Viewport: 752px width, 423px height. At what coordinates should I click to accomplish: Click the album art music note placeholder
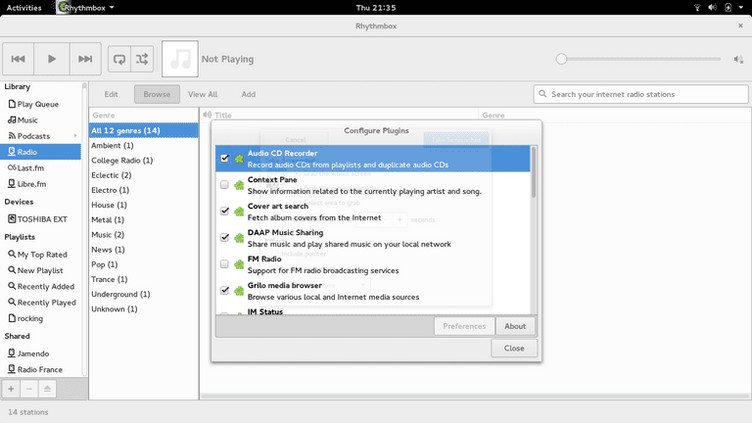click(x=180, y=59)
